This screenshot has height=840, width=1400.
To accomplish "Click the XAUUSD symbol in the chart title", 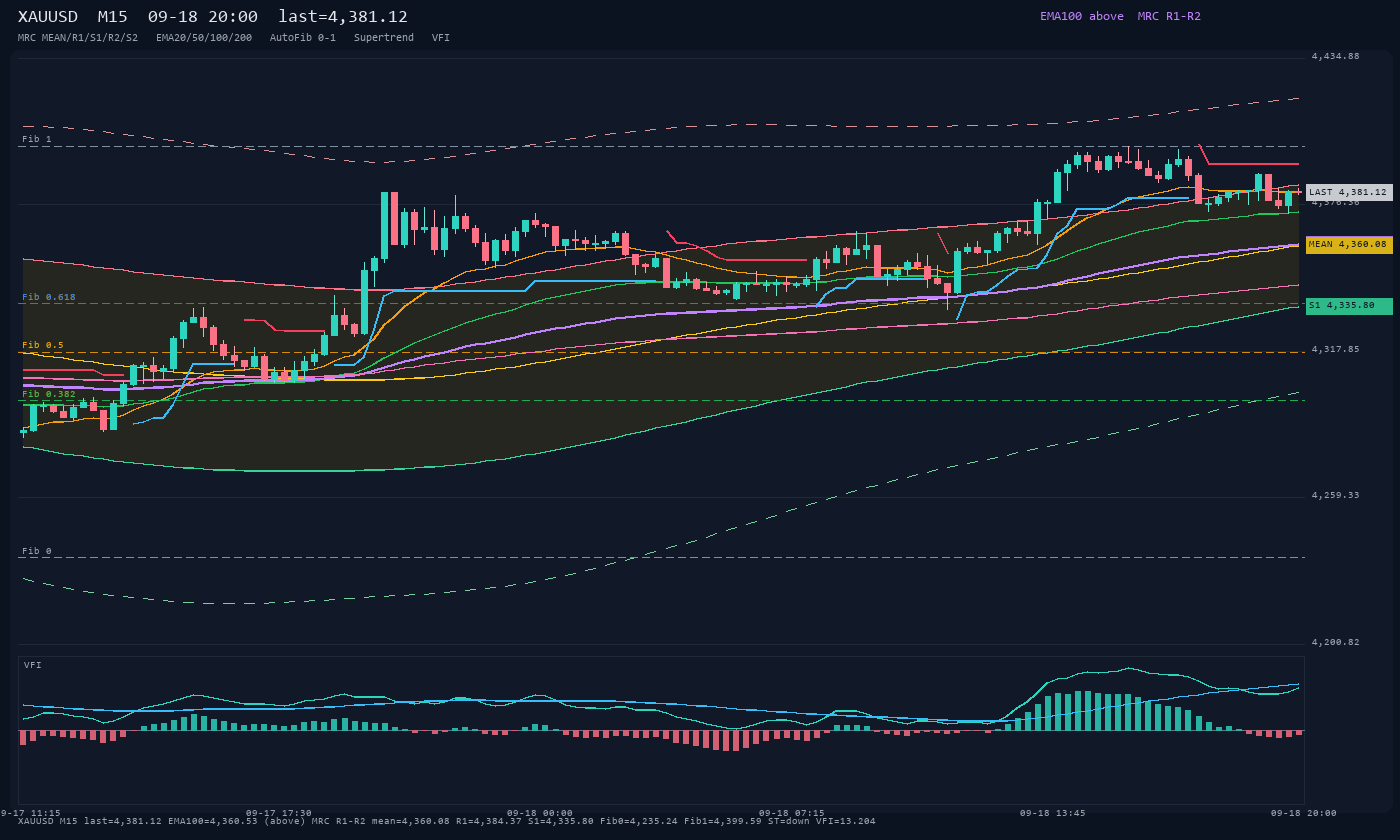I will coord(48,16).
